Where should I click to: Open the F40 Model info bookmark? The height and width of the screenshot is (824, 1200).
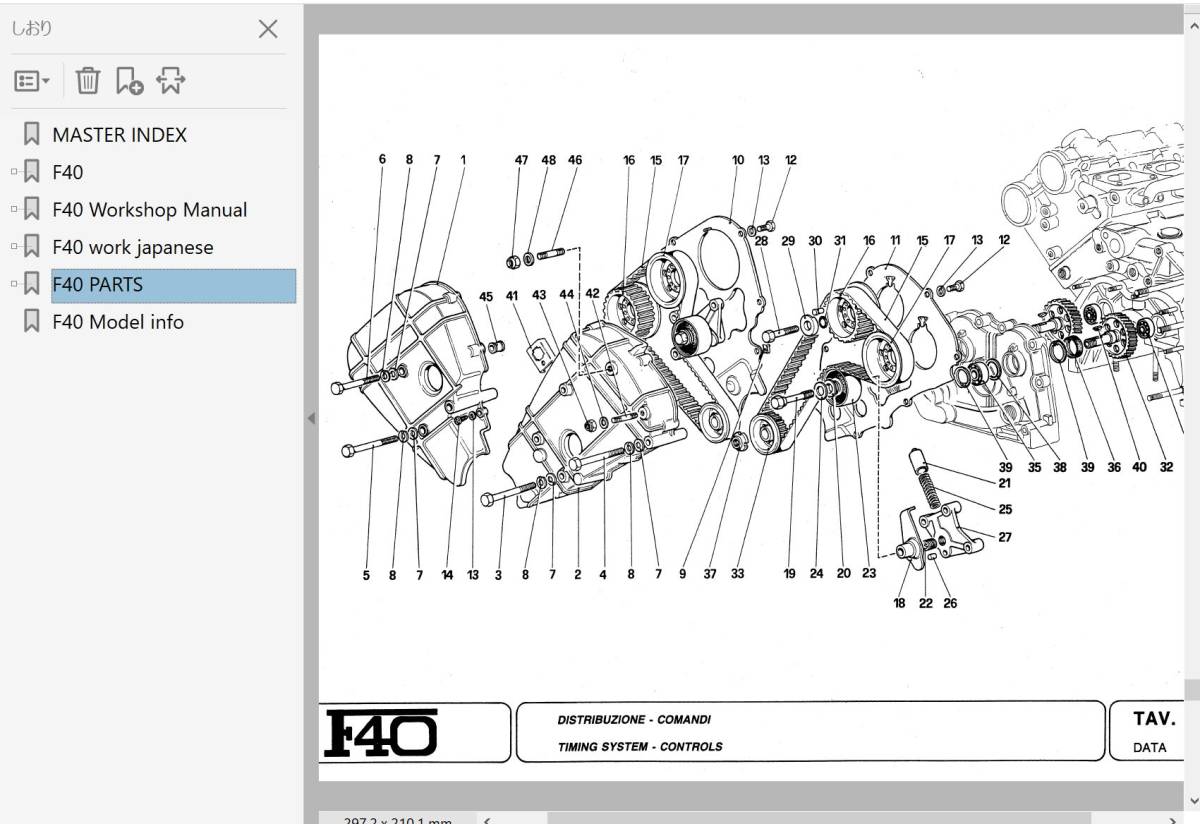(118, 322)
